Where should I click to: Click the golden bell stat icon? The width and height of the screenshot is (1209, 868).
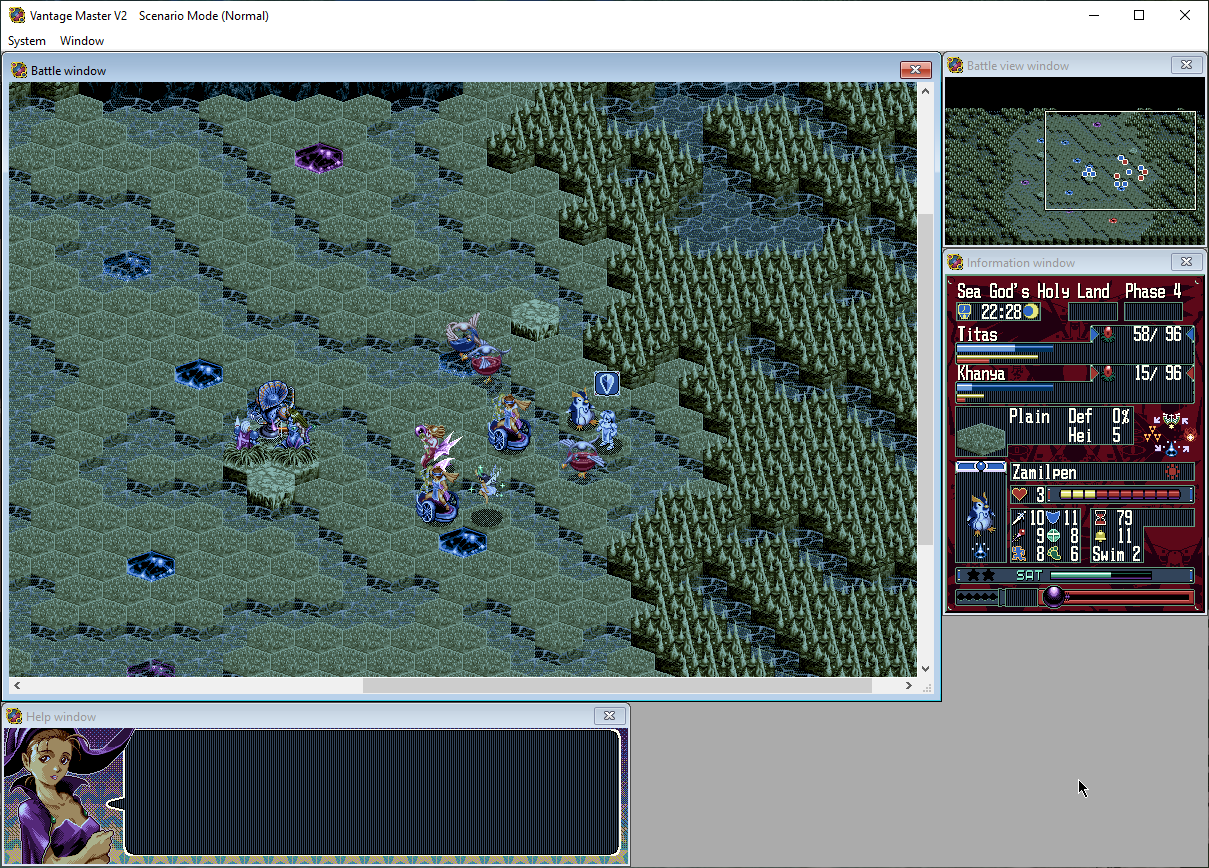pos(1100,536)
